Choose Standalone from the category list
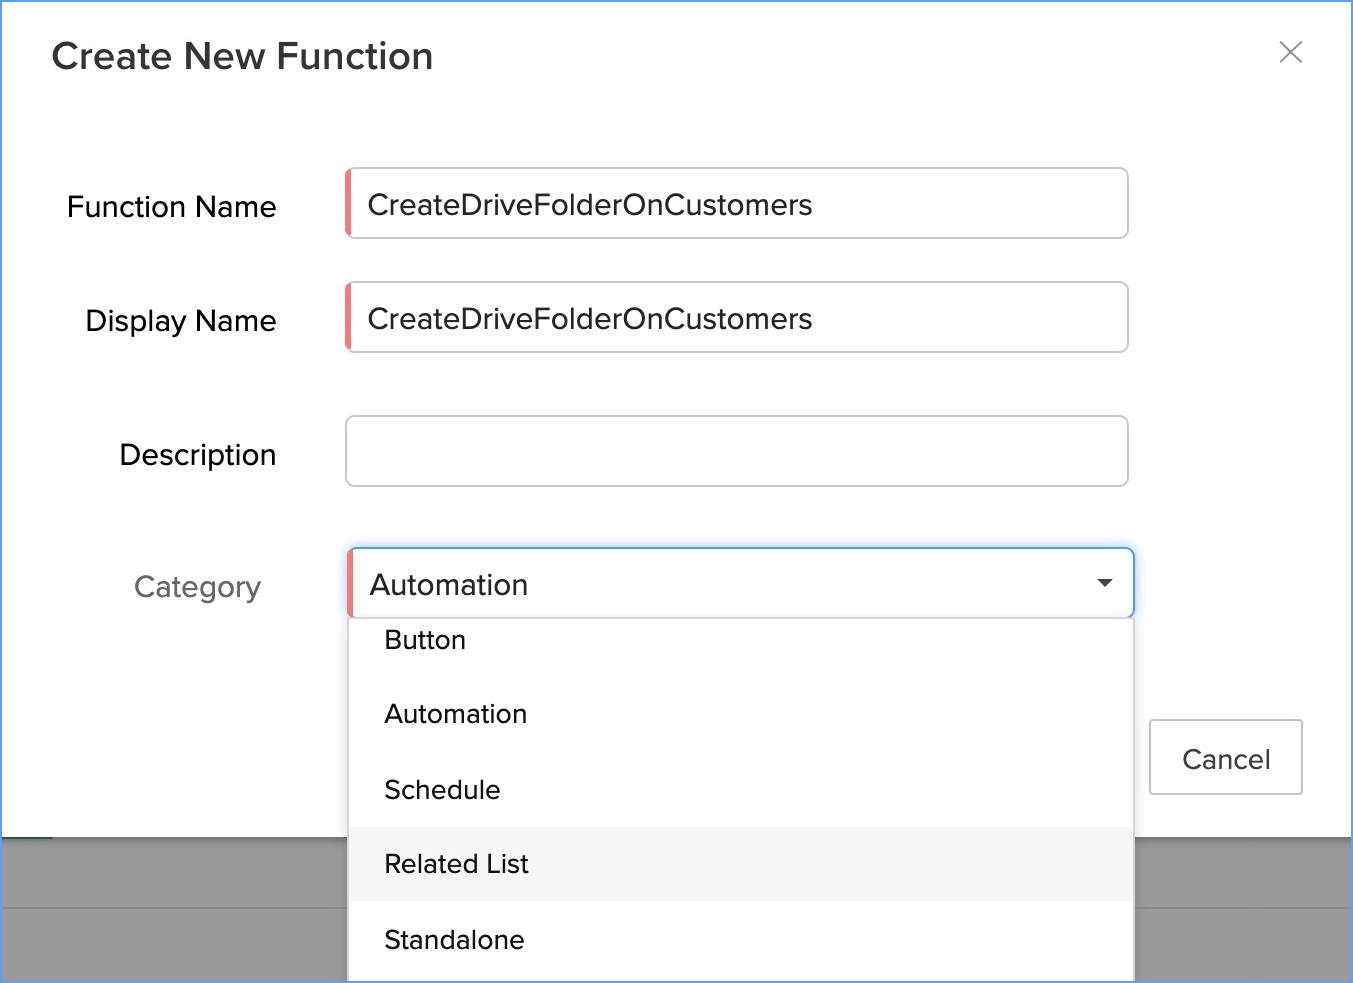 click(x=455, y=940)
